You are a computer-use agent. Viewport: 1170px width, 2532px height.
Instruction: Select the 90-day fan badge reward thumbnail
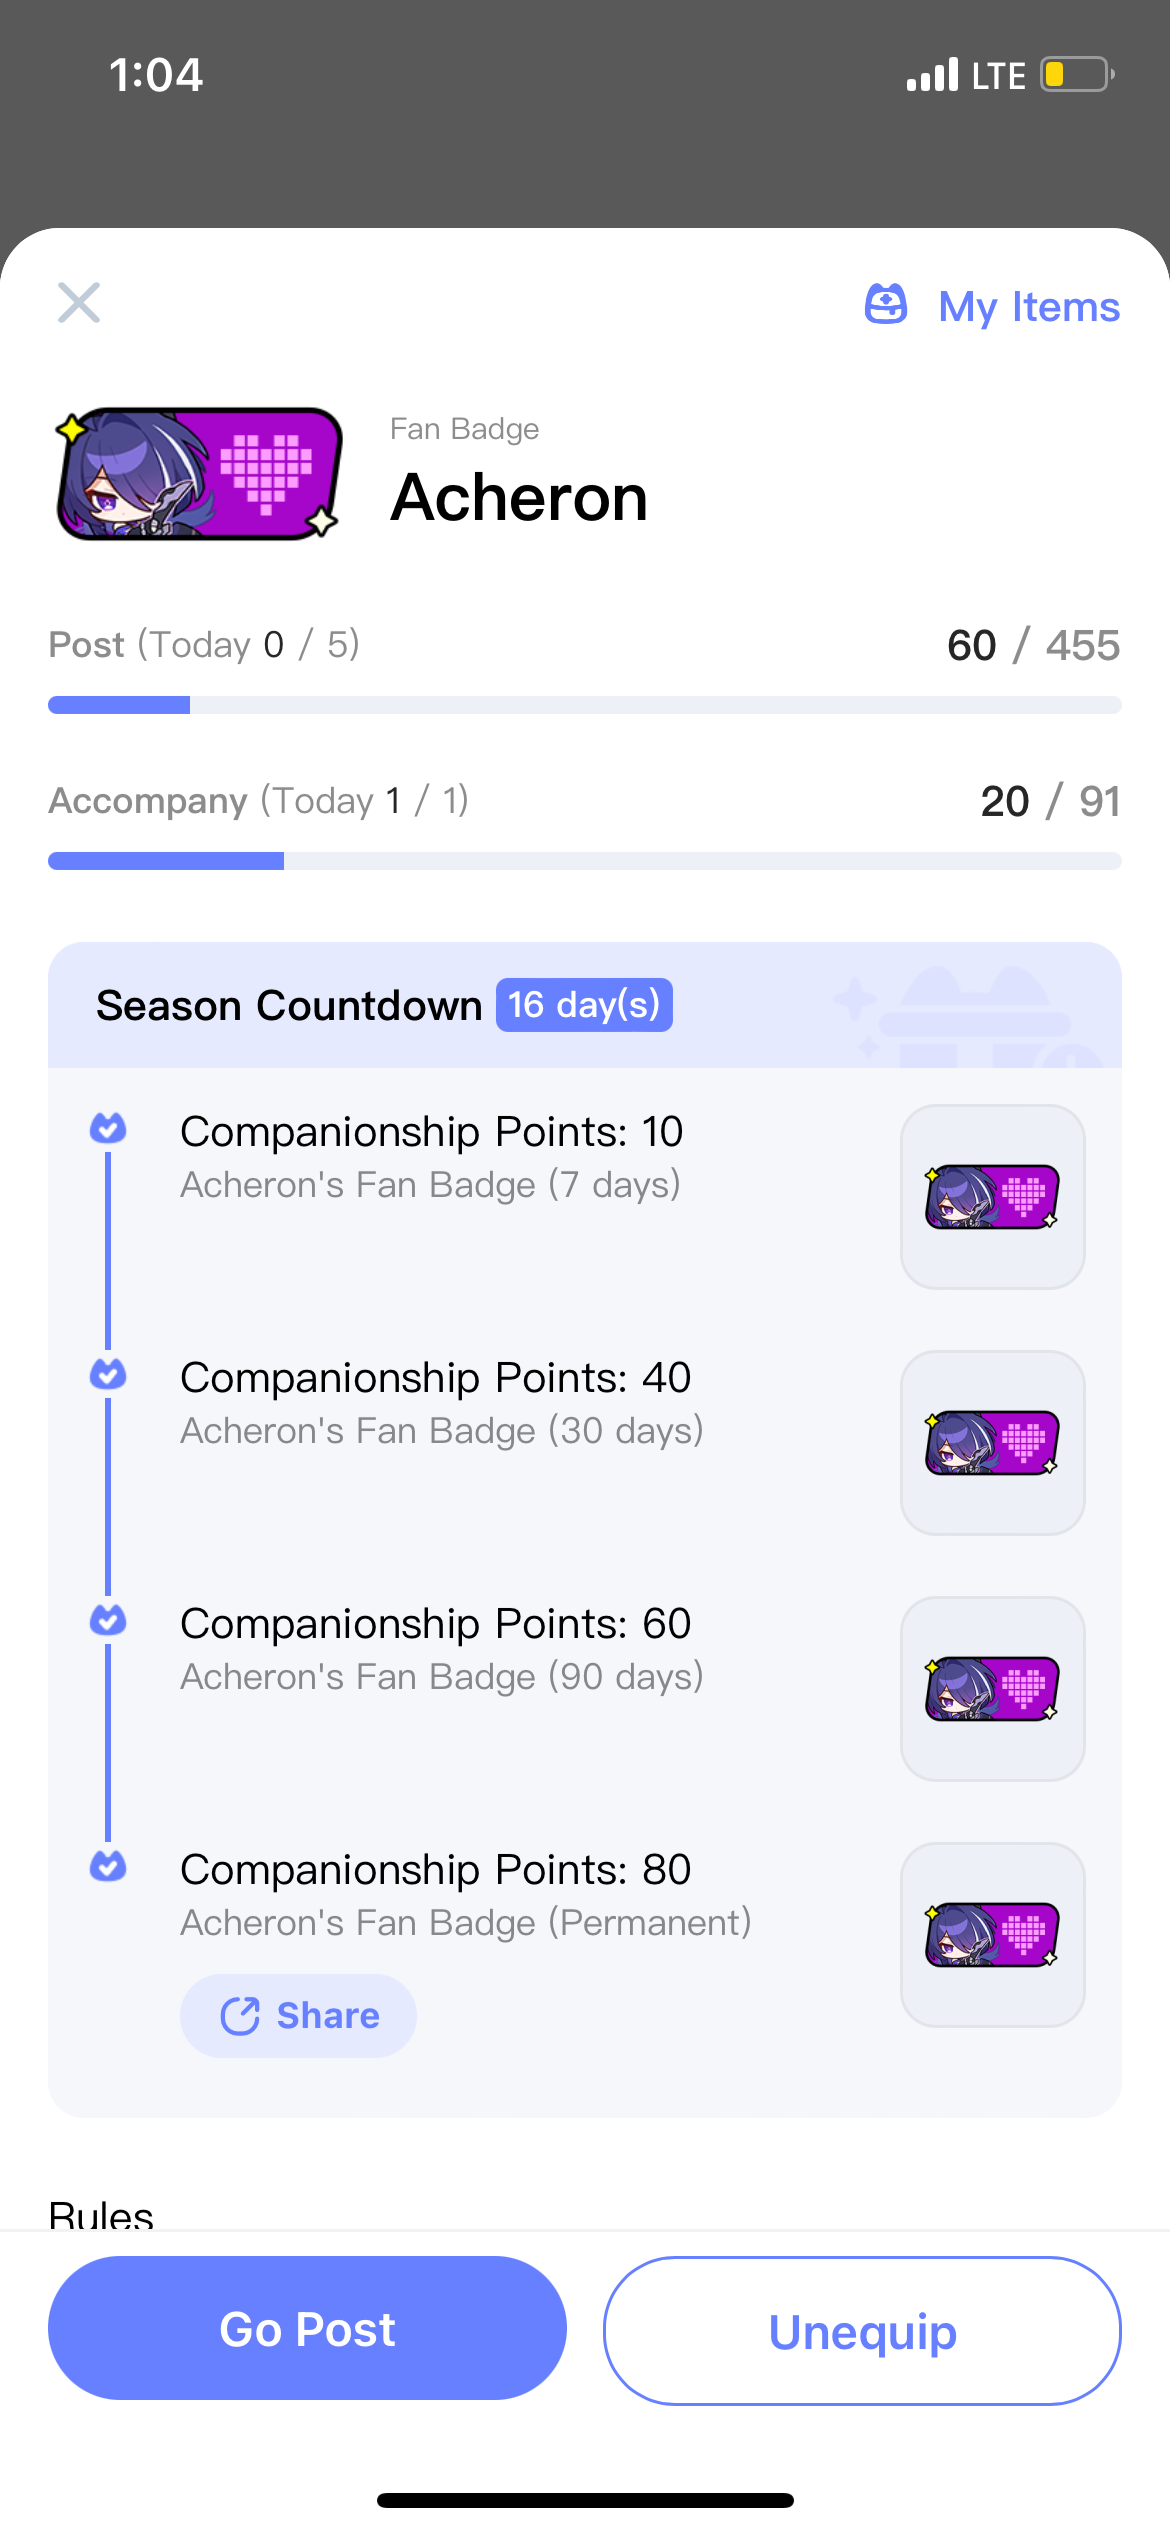(991, 1688)
